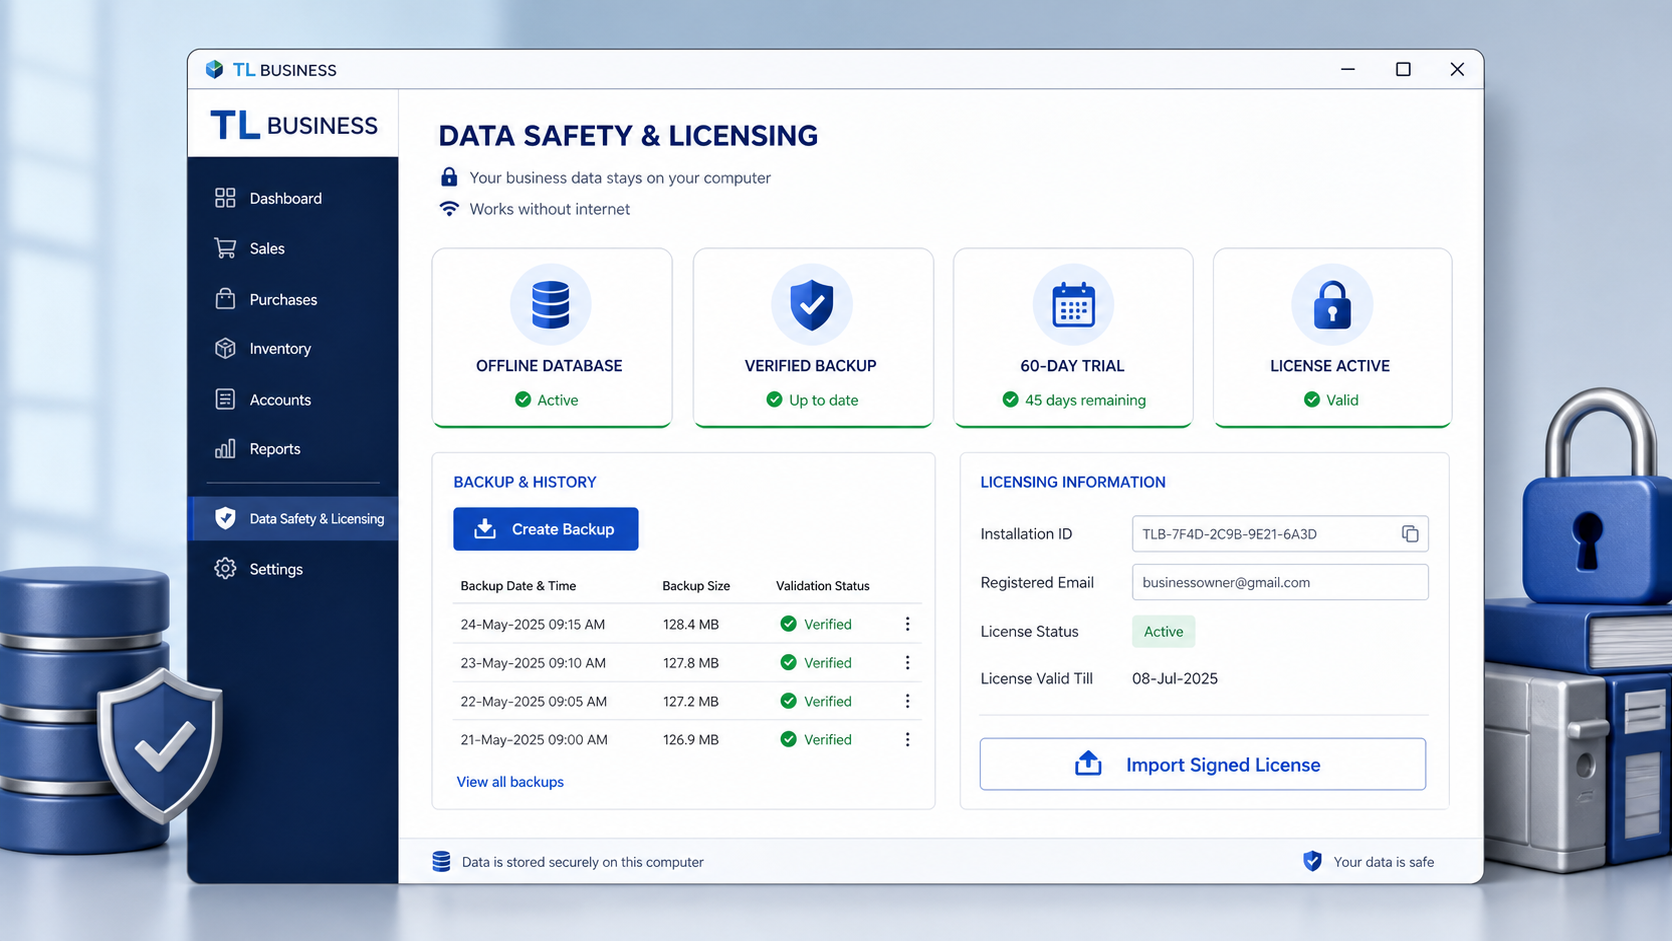Copy the Installation ID with copy icon
This screenshot has height=941, width=1672.
coord(1410,534)
